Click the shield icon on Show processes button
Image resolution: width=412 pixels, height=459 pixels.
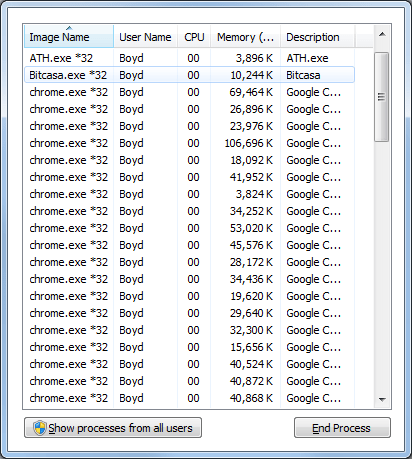pyautogui.click(x=40, y=428)
